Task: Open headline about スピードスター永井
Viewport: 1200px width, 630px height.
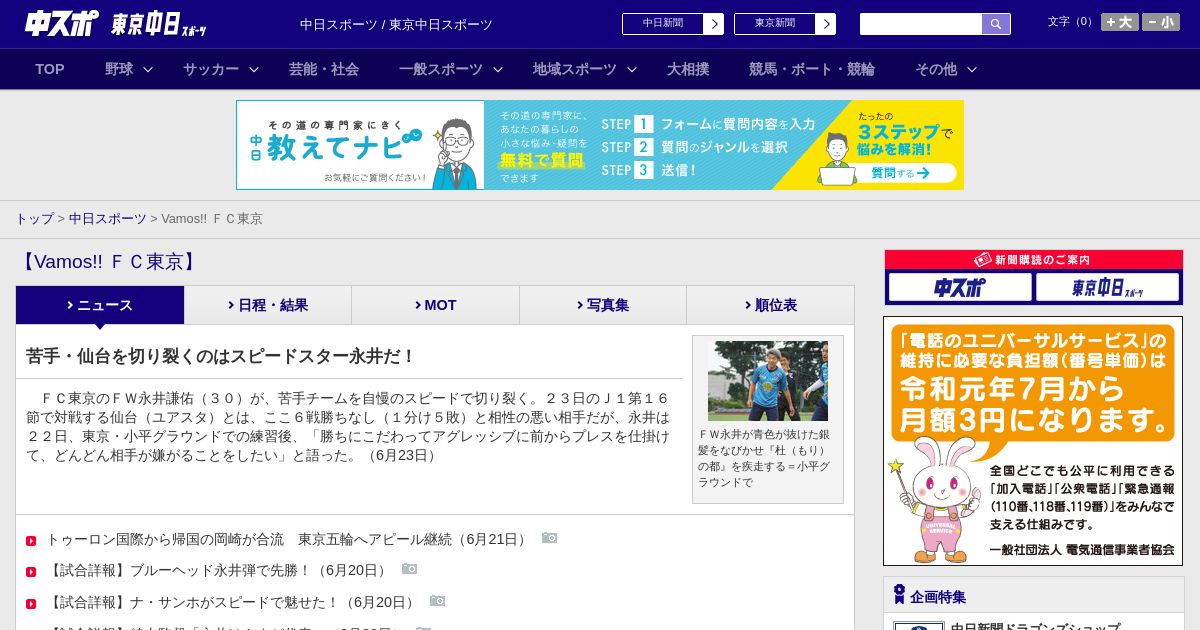Action: click(x=221, y=356)
